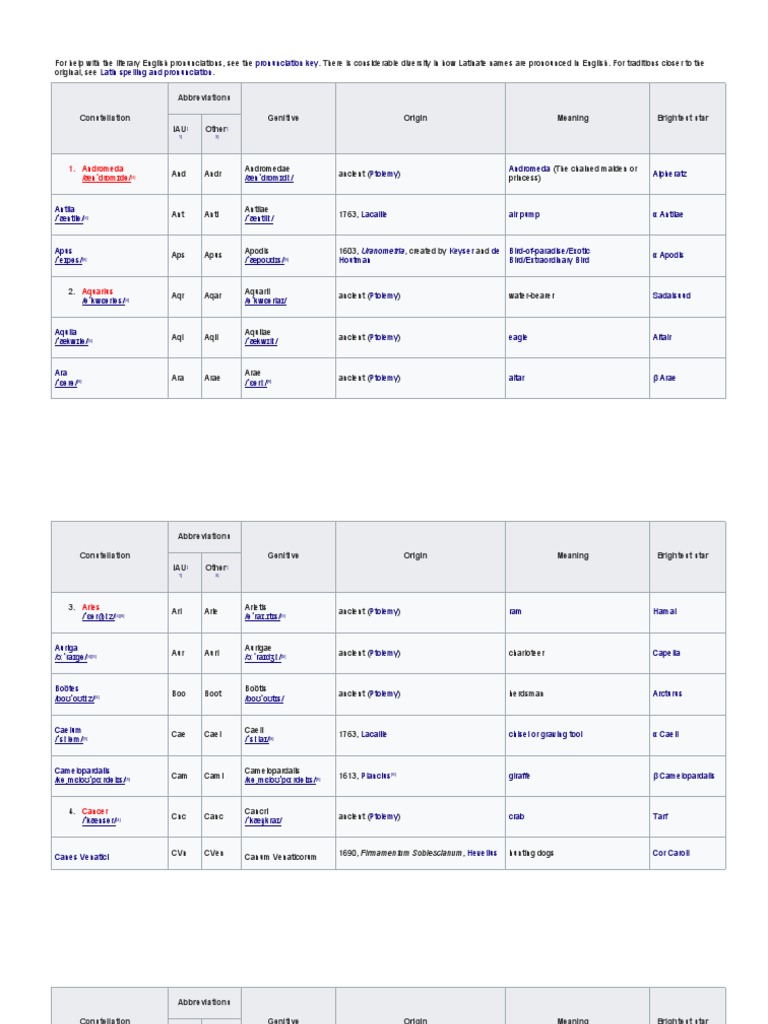Select the Arcturus star link
Screen dimensions: 768x1024
coord(668,693)
